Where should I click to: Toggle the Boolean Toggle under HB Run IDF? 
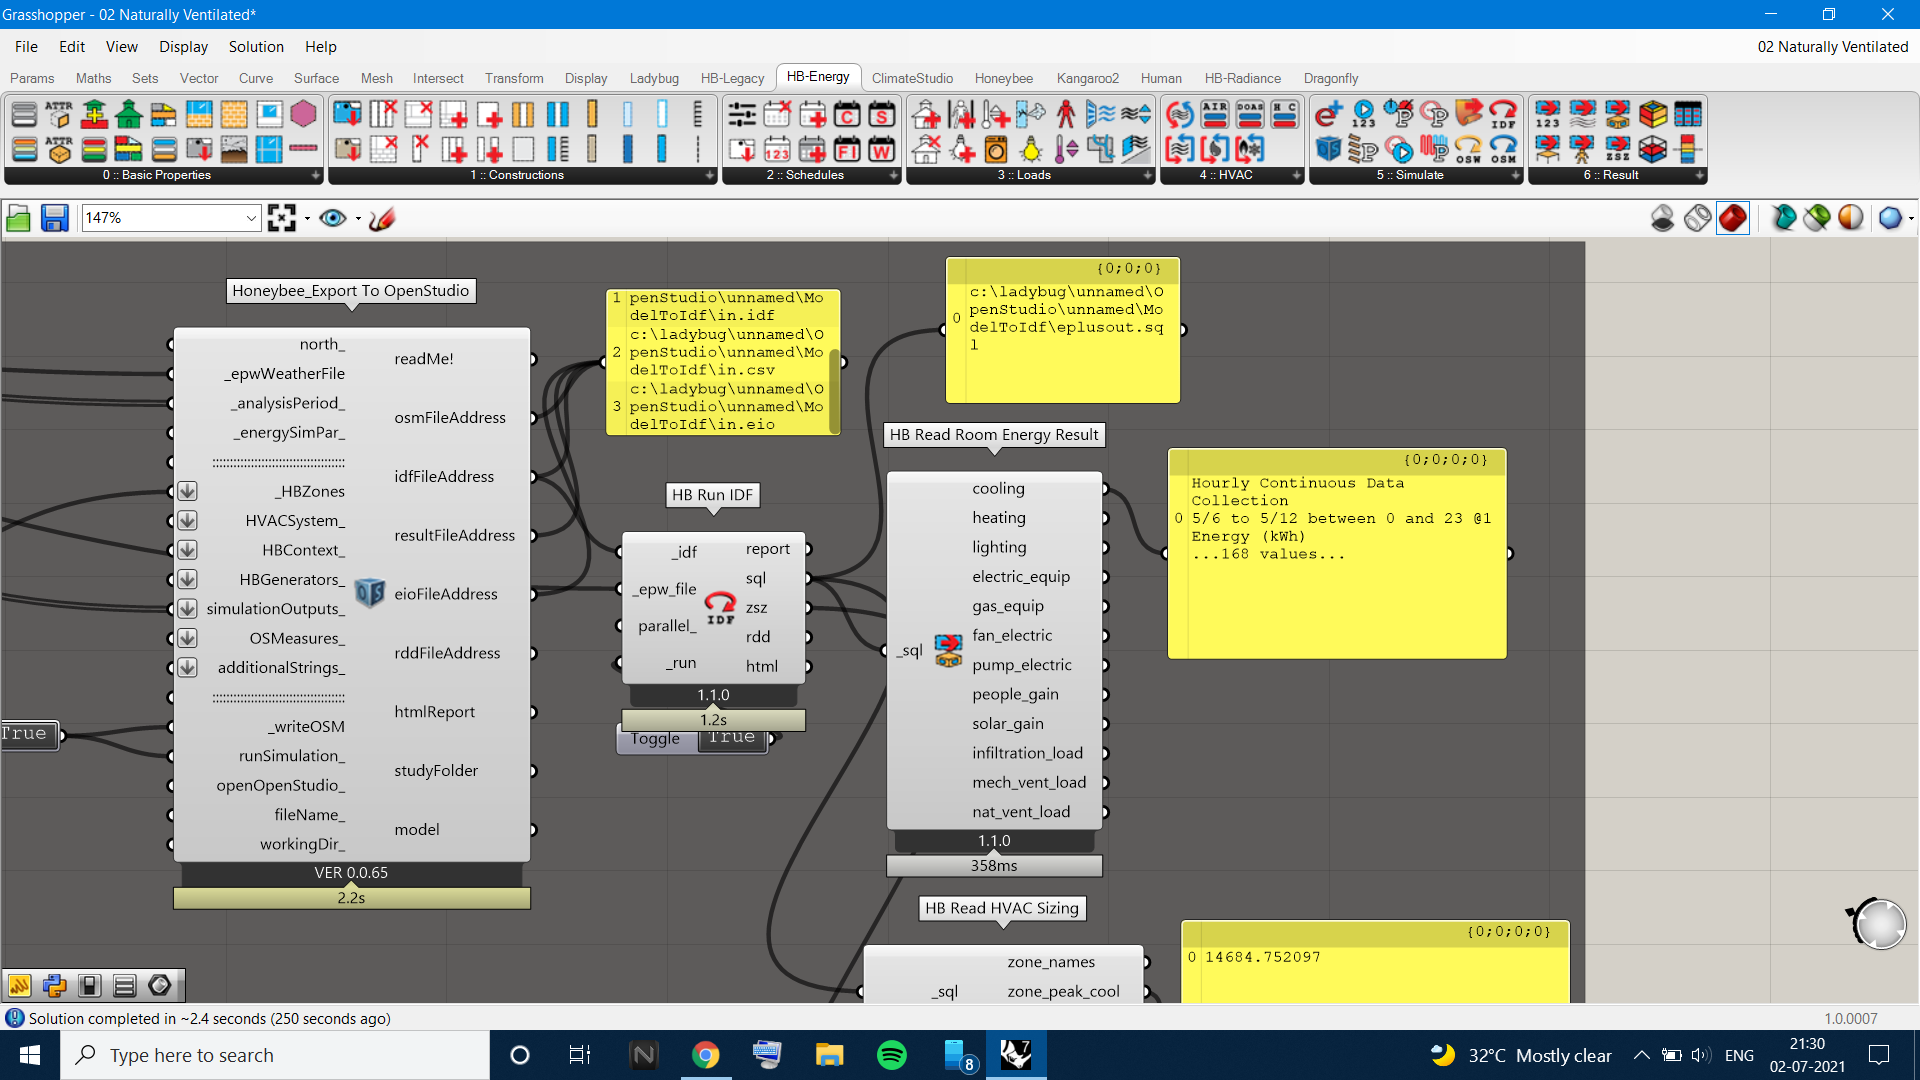click(x=731, y=738)
